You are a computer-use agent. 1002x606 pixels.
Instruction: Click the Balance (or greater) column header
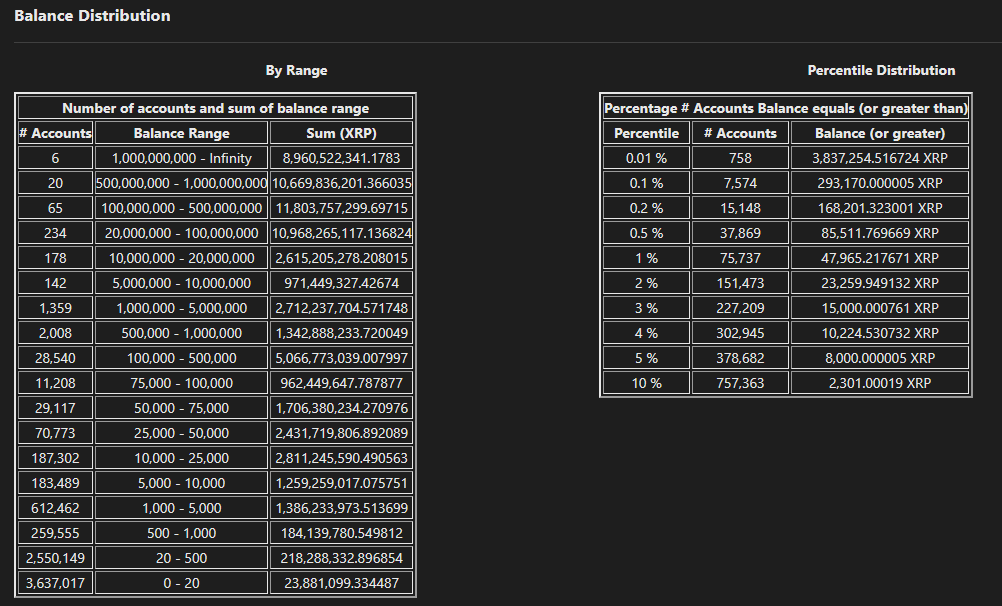pos(880,133)
